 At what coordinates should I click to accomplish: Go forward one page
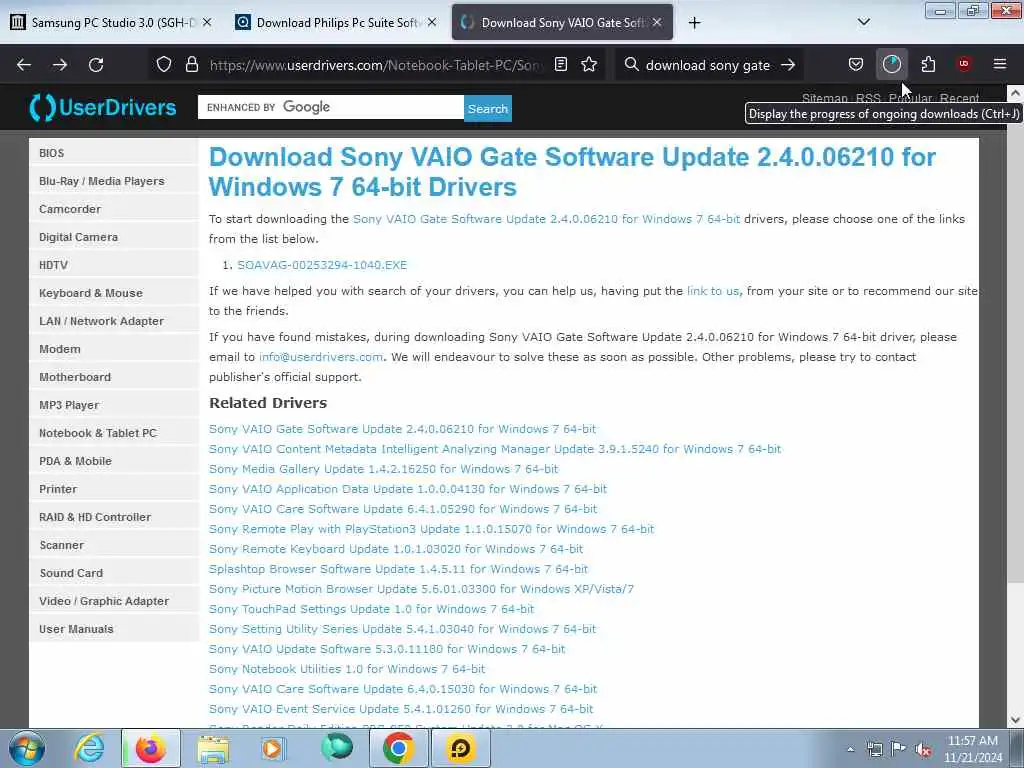60,65
